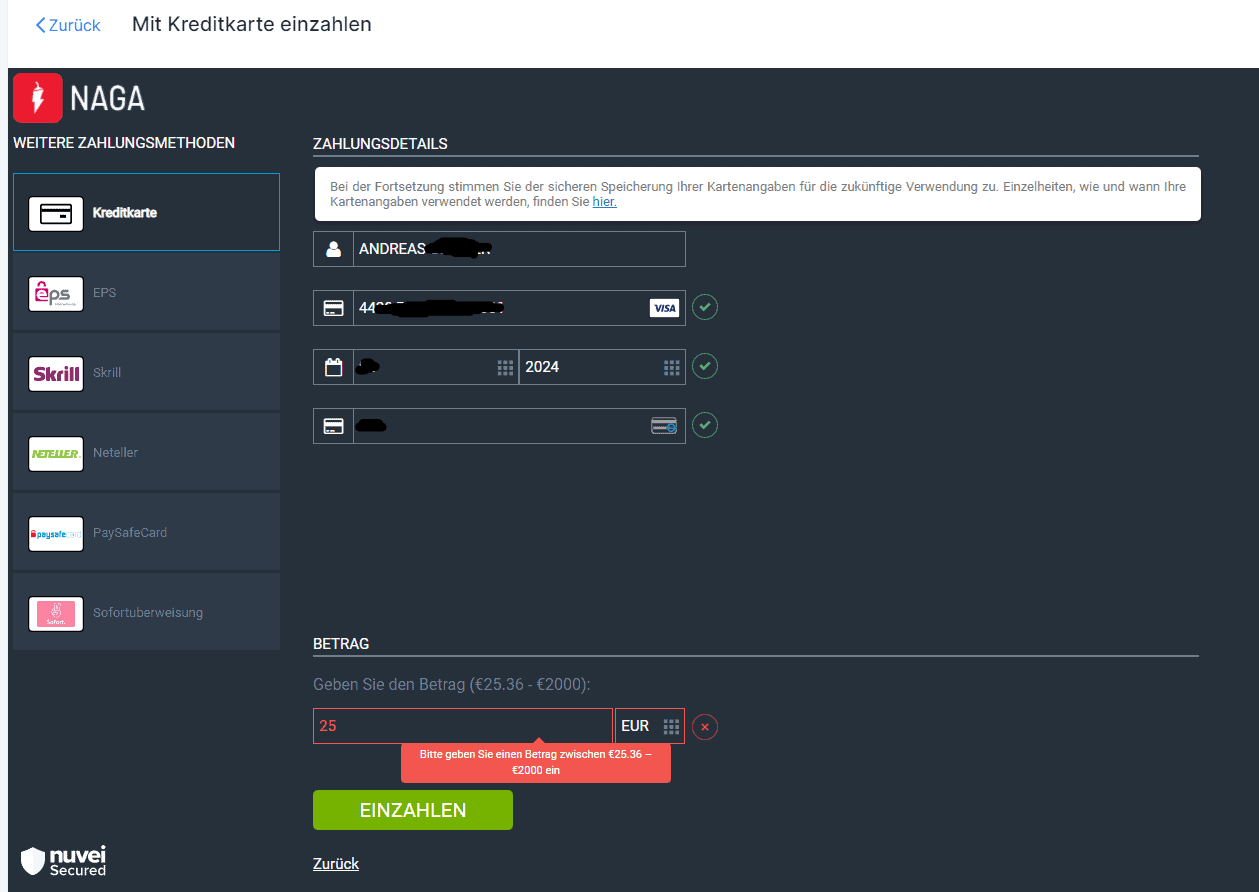1259x892 pixels.
Task: Open the expiry month dropdown
Action: (x=435, y=367)
